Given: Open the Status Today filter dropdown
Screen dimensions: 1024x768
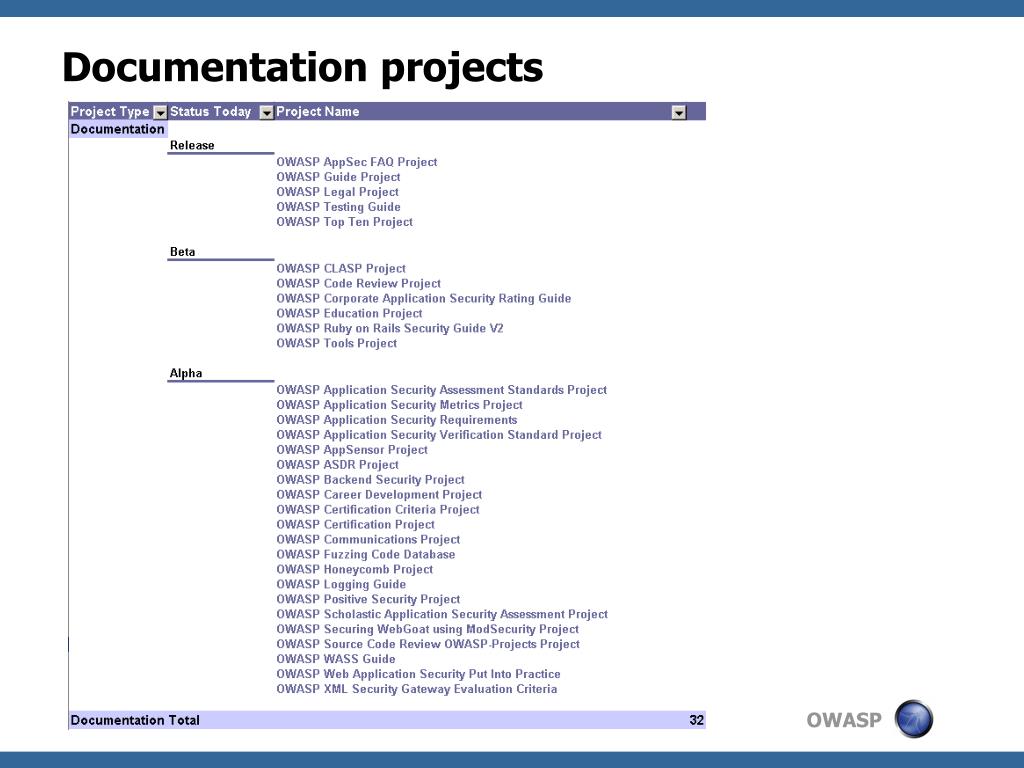Looking at the screenshot, I should coord(266,112).
